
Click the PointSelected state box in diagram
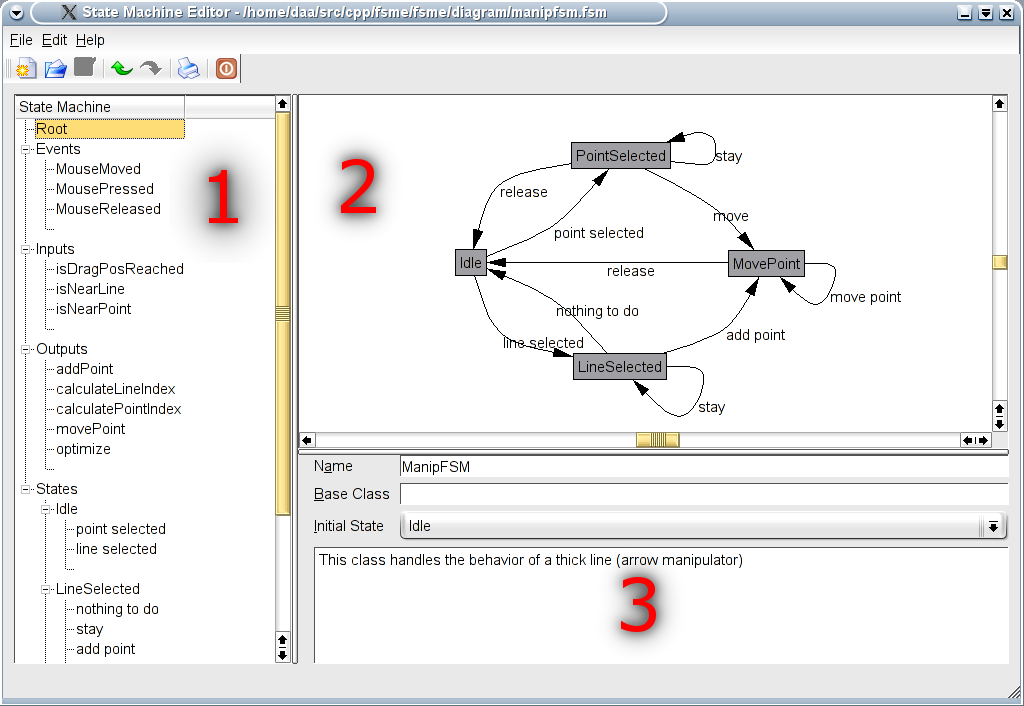point(620,156)
